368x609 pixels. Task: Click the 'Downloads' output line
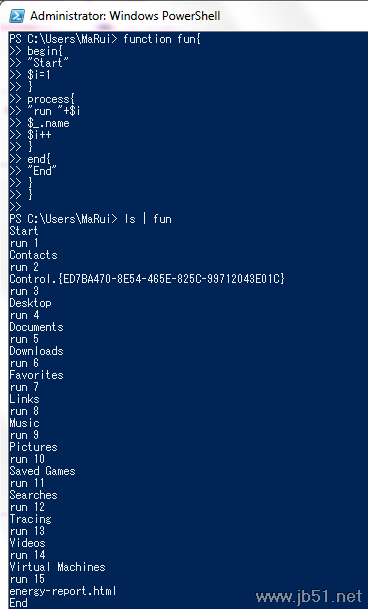click(x=36, y=351)
